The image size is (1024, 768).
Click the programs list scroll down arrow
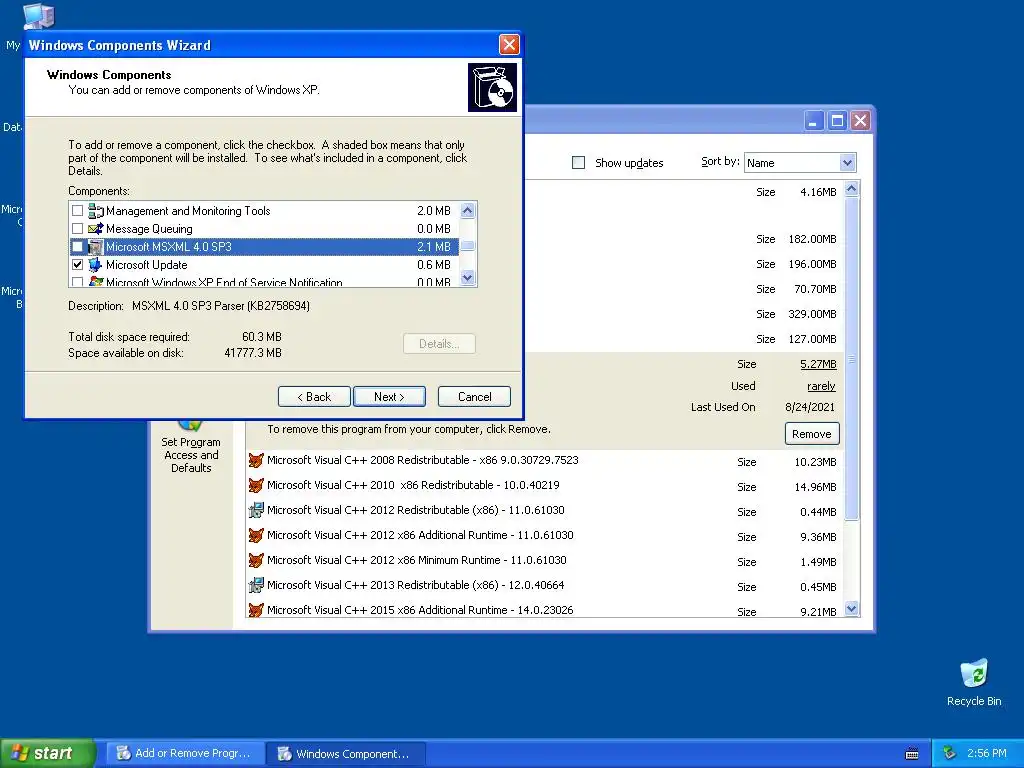pos(851,609)
